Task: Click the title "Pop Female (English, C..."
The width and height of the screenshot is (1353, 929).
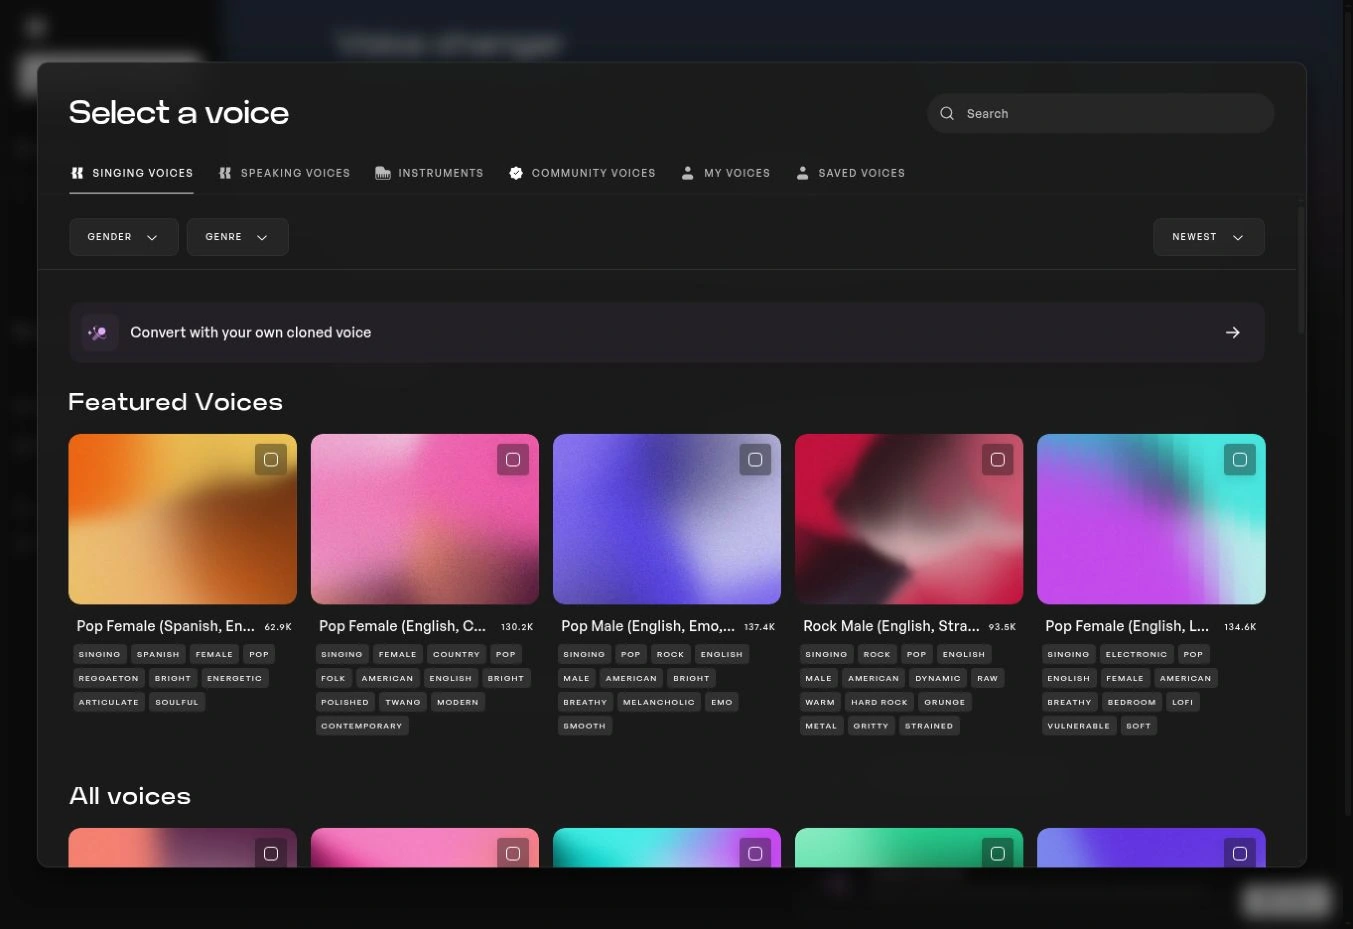Action: coord(402,626)
